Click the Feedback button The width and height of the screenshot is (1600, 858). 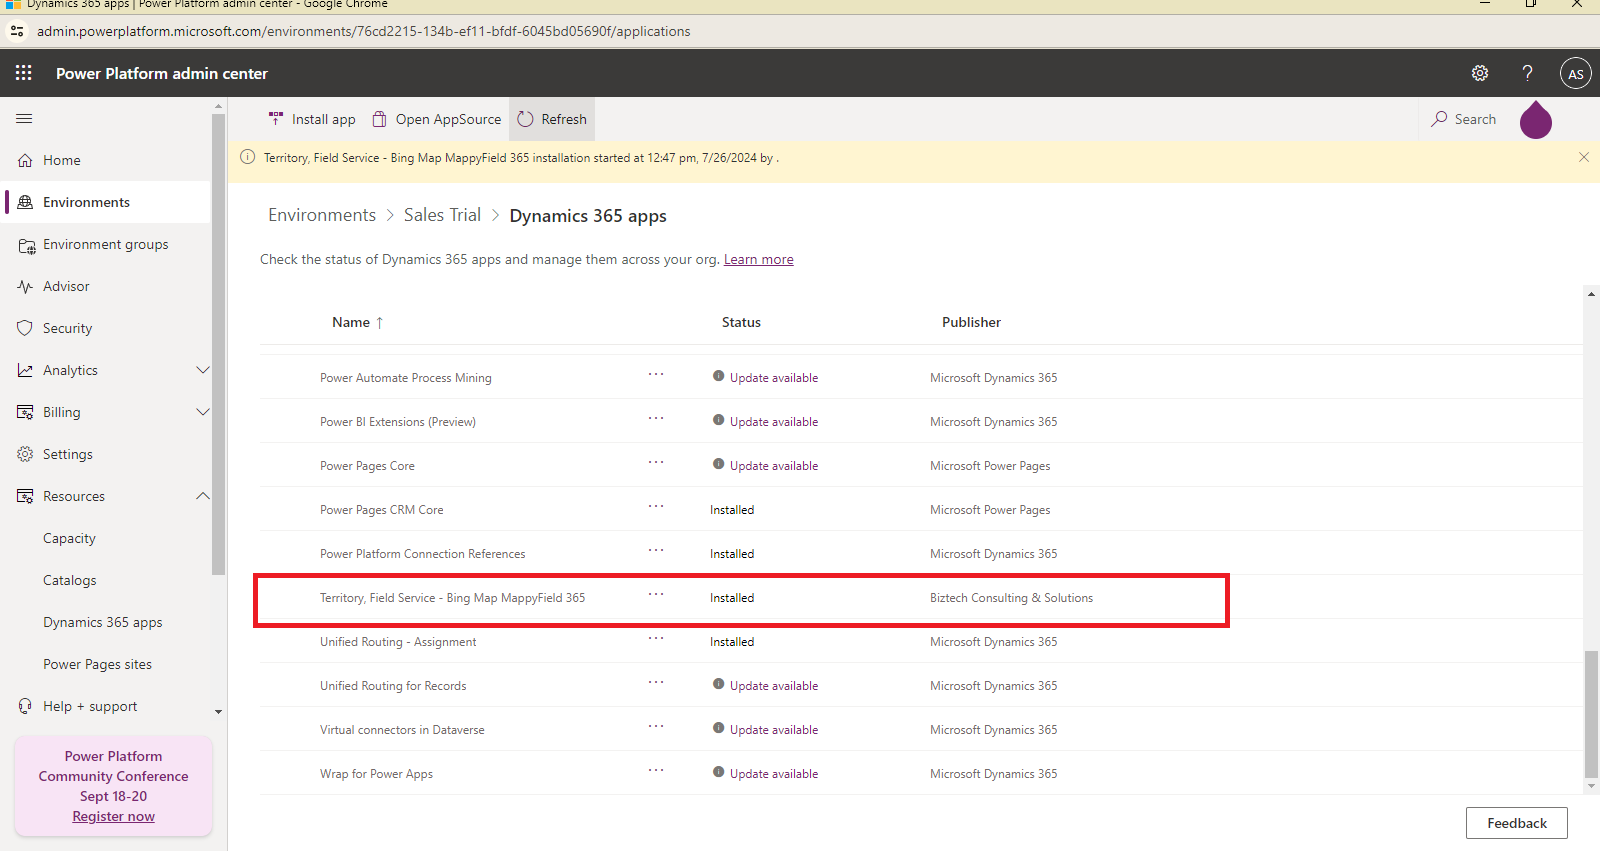(x=1517, y=823)
